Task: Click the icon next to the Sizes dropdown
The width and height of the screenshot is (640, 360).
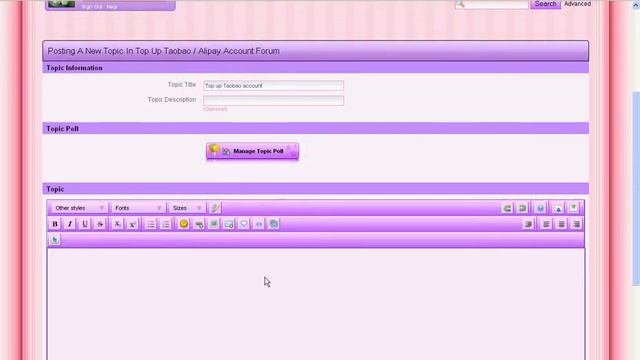Action: pyautogui.click(x=215, y=208)
